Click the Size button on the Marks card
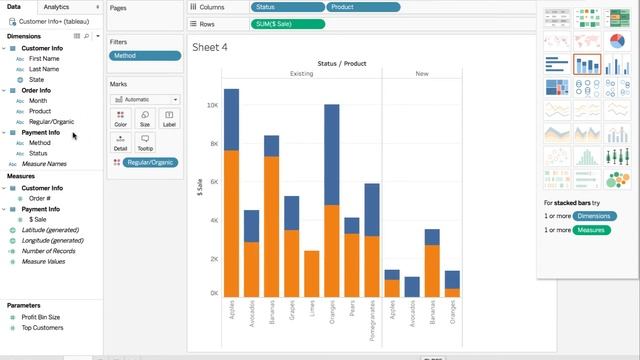 coord(145,119)
